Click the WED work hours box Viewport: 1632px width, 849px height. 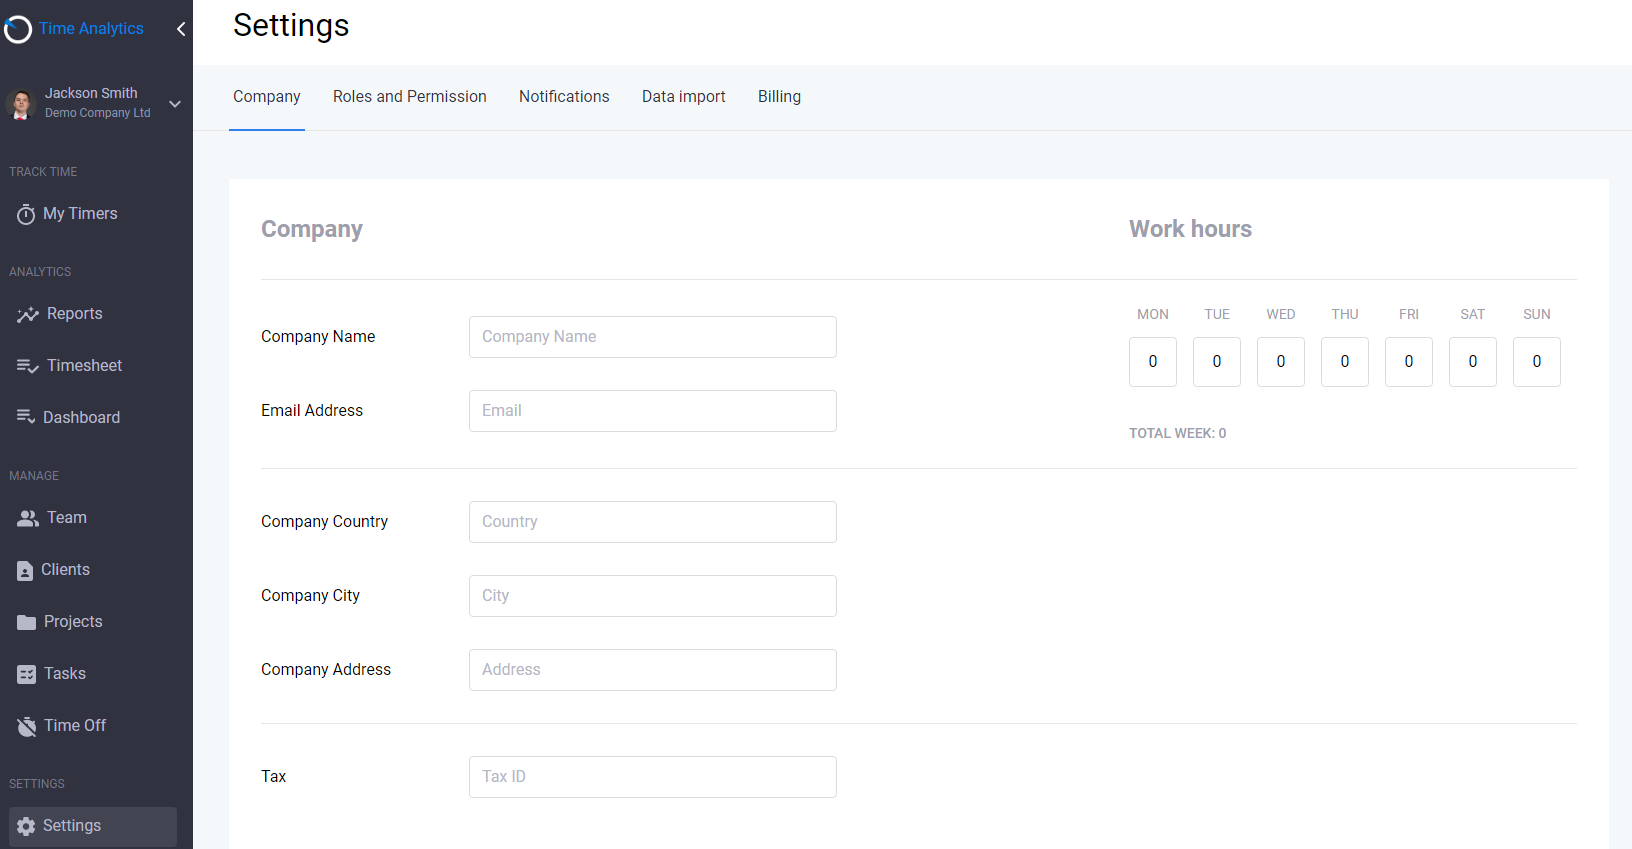point(1281,362)
